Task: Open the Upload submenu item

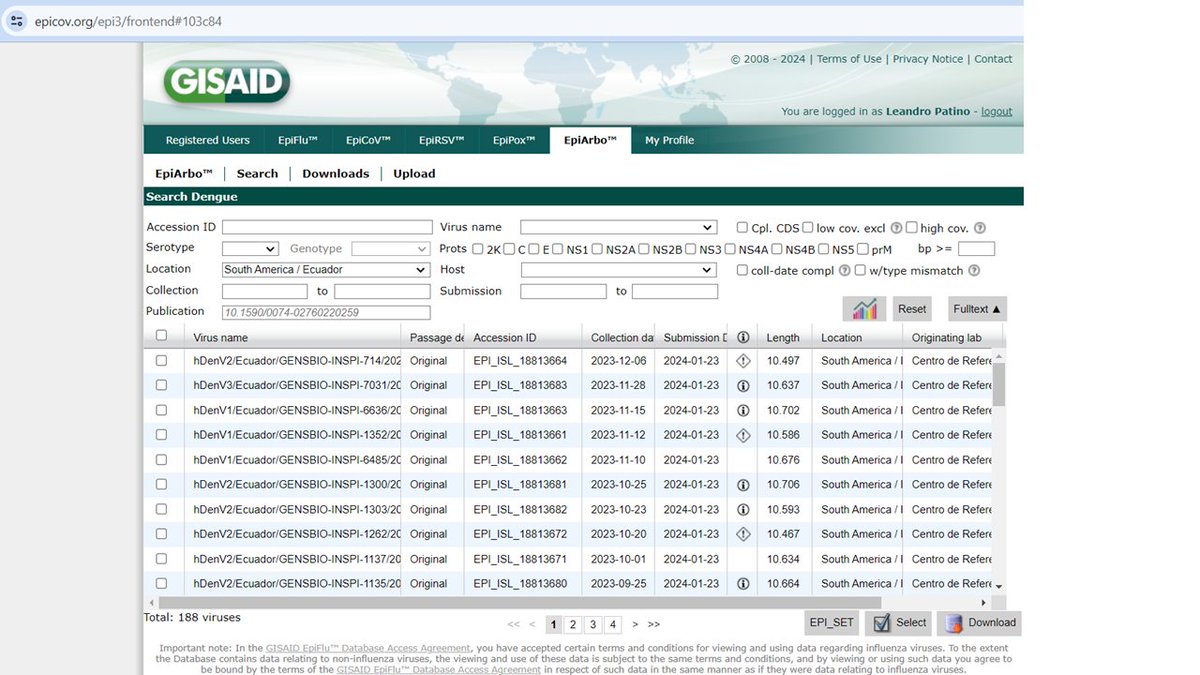Action: (x=414, y=173)
